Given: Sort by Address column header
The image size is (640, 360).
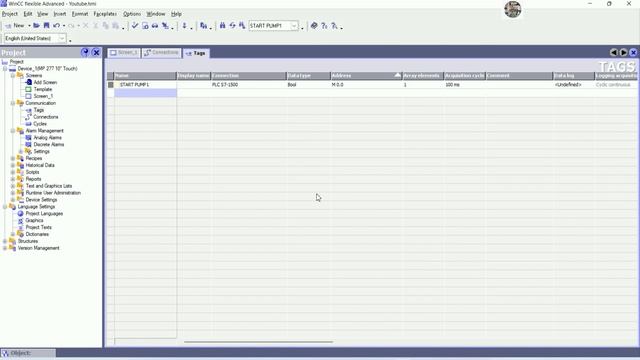Looking at the screenshot, I should (x=366, y=76).
